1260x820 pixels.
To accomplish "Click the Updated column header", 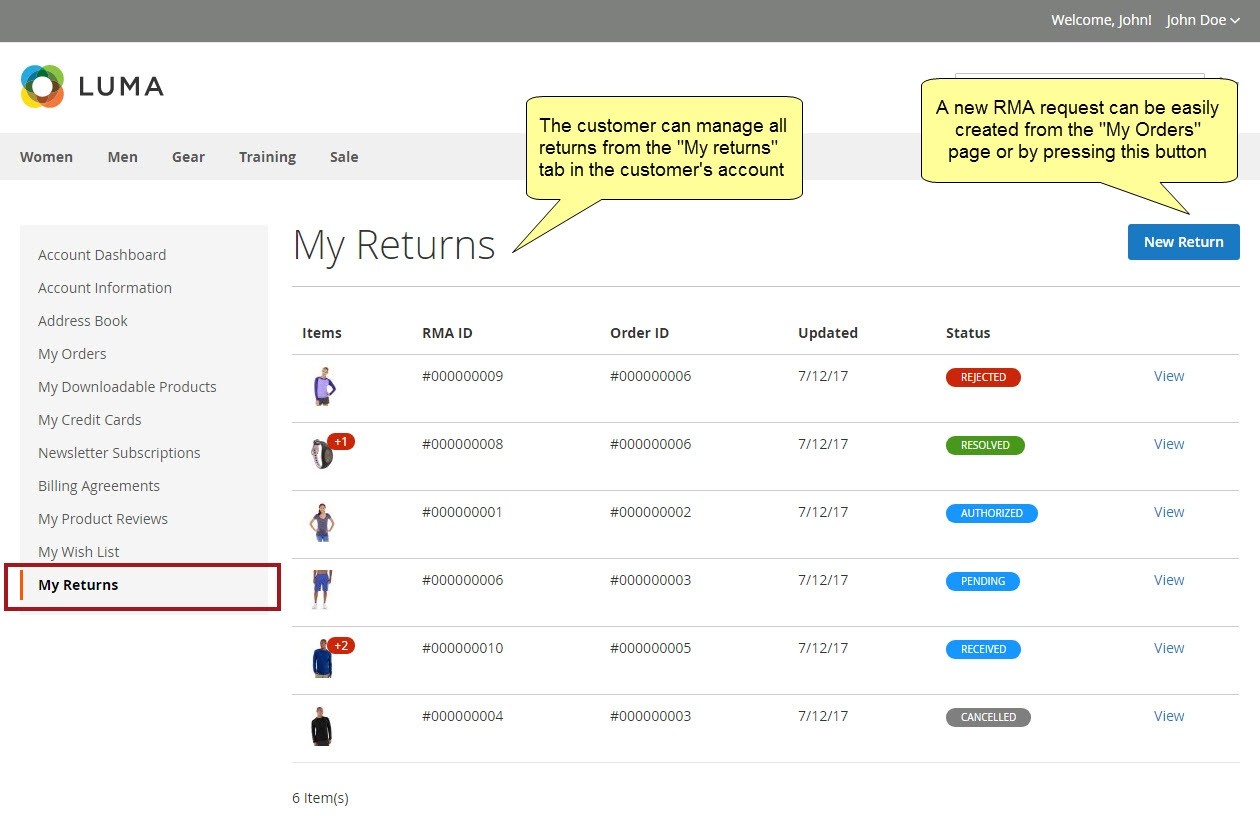I will pos(828,333).
